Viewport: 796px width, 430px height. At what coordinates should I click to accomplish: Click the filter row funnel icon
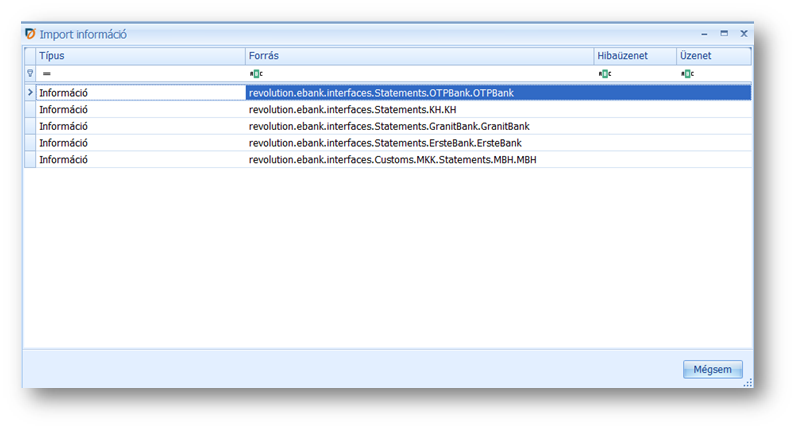(29, 74)
